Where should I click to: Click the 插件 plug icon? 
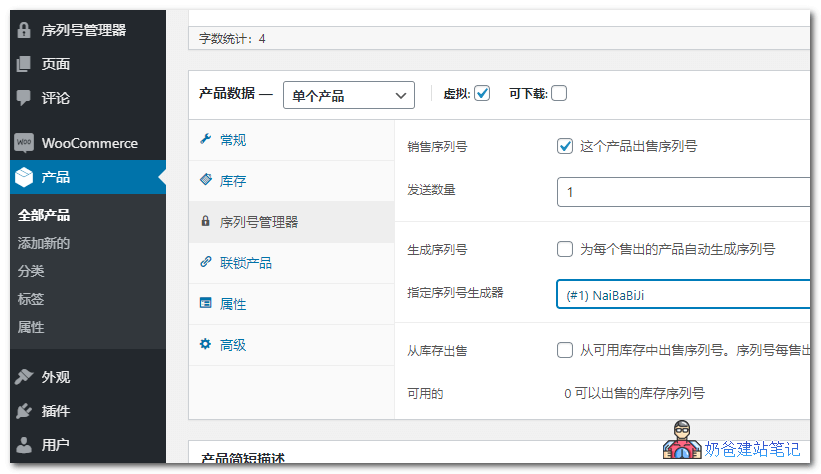click(24, 411)
